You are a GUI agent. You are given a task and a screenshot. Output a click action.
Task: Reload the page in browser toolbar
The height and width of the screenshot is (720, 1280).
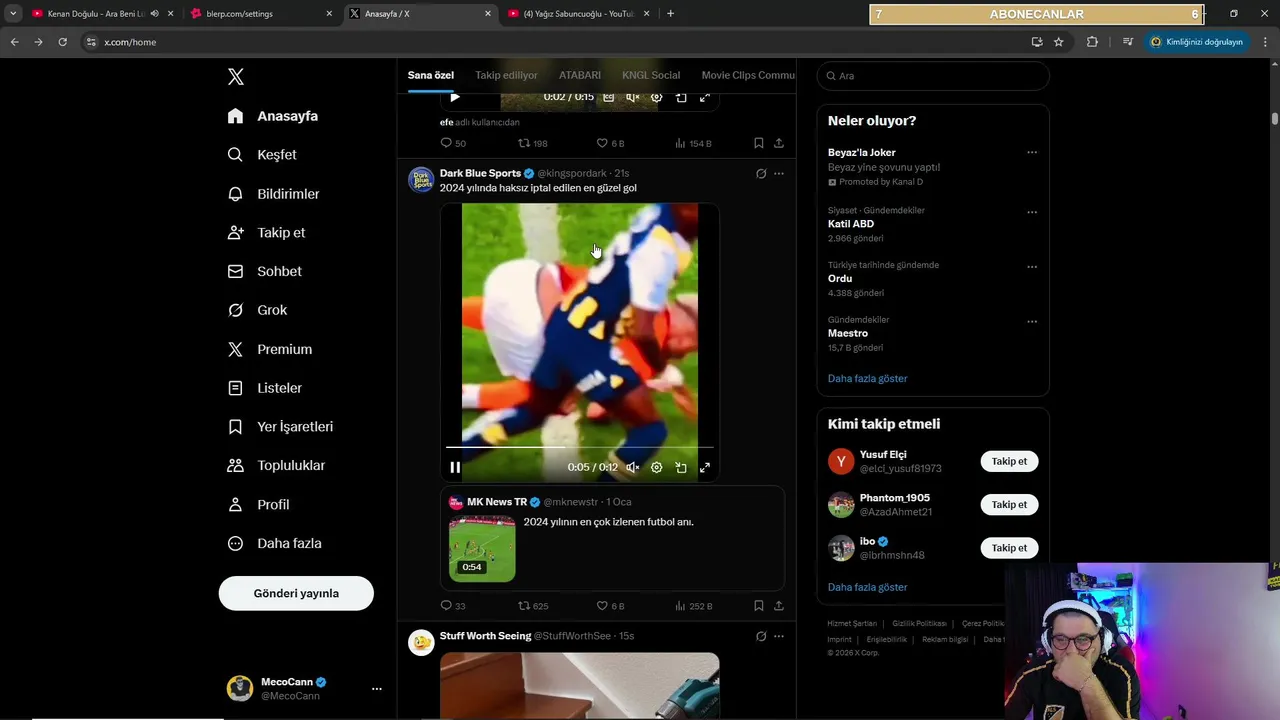(62, 42)
